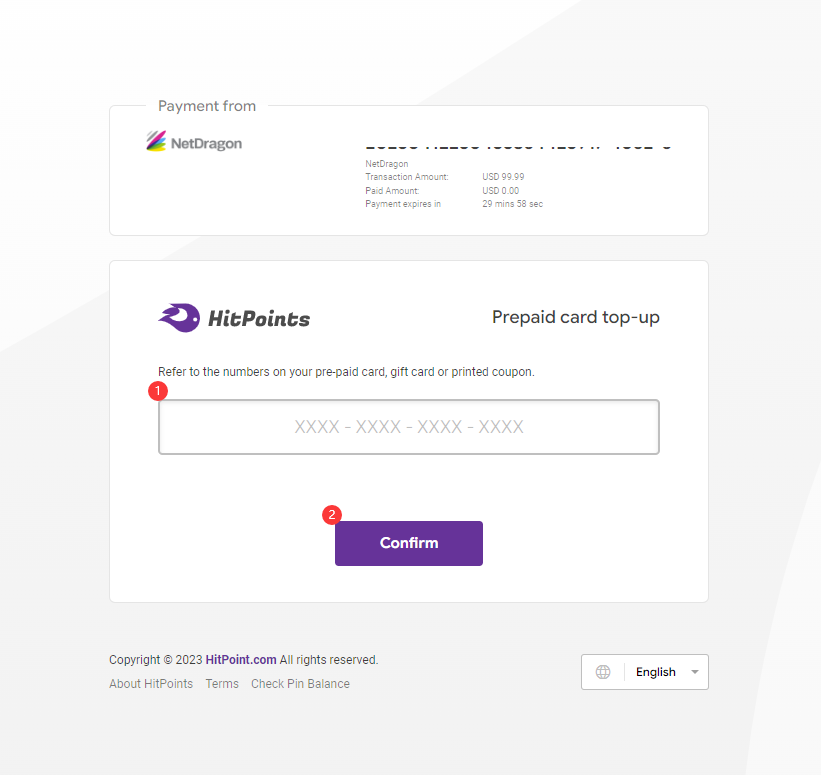Open the Terms link

pos(222,684)
